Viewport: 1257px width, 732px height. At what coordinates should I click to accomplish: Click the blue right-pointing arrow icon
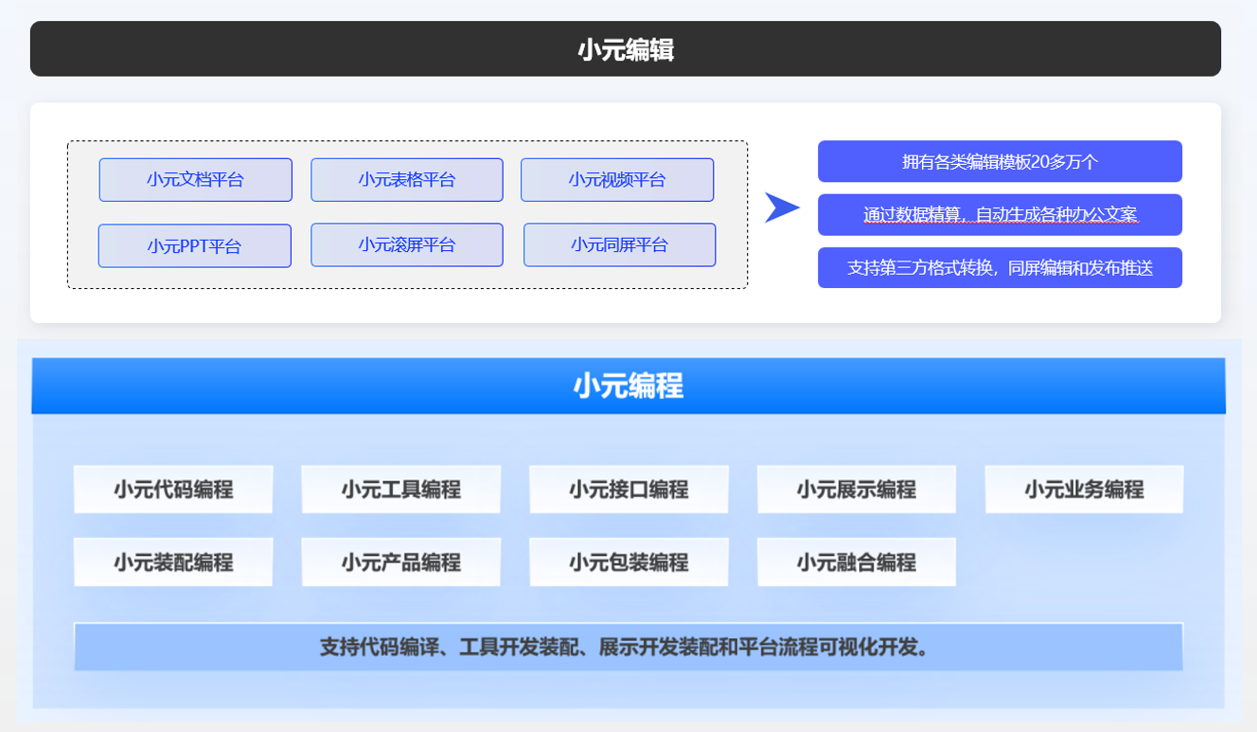point(782,208)
